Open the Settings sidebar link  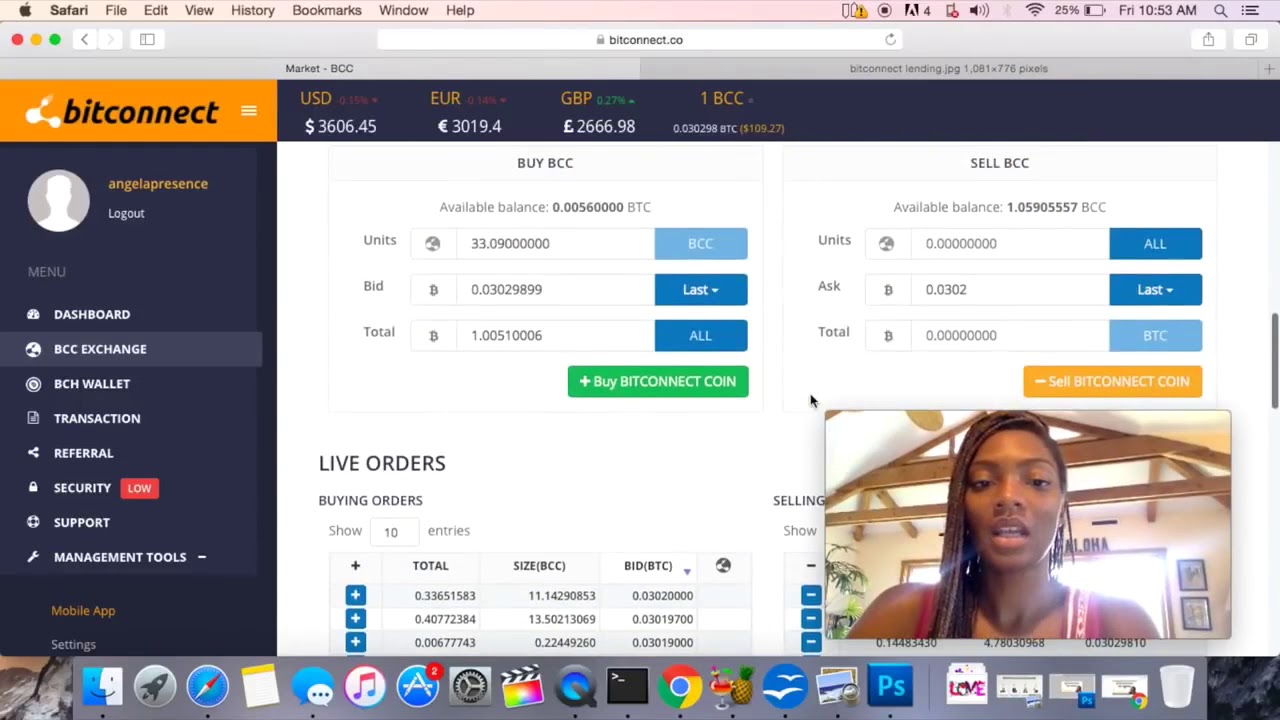click(x=73, y=645)
